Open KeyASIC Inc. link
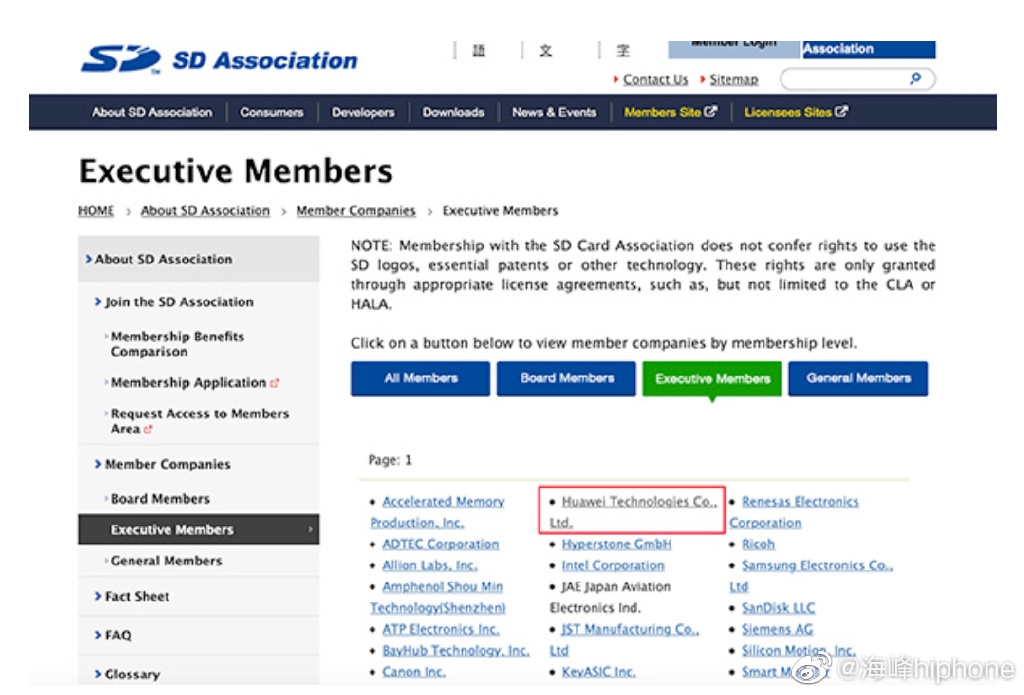 pyautogui.click(x=598, y=672)
